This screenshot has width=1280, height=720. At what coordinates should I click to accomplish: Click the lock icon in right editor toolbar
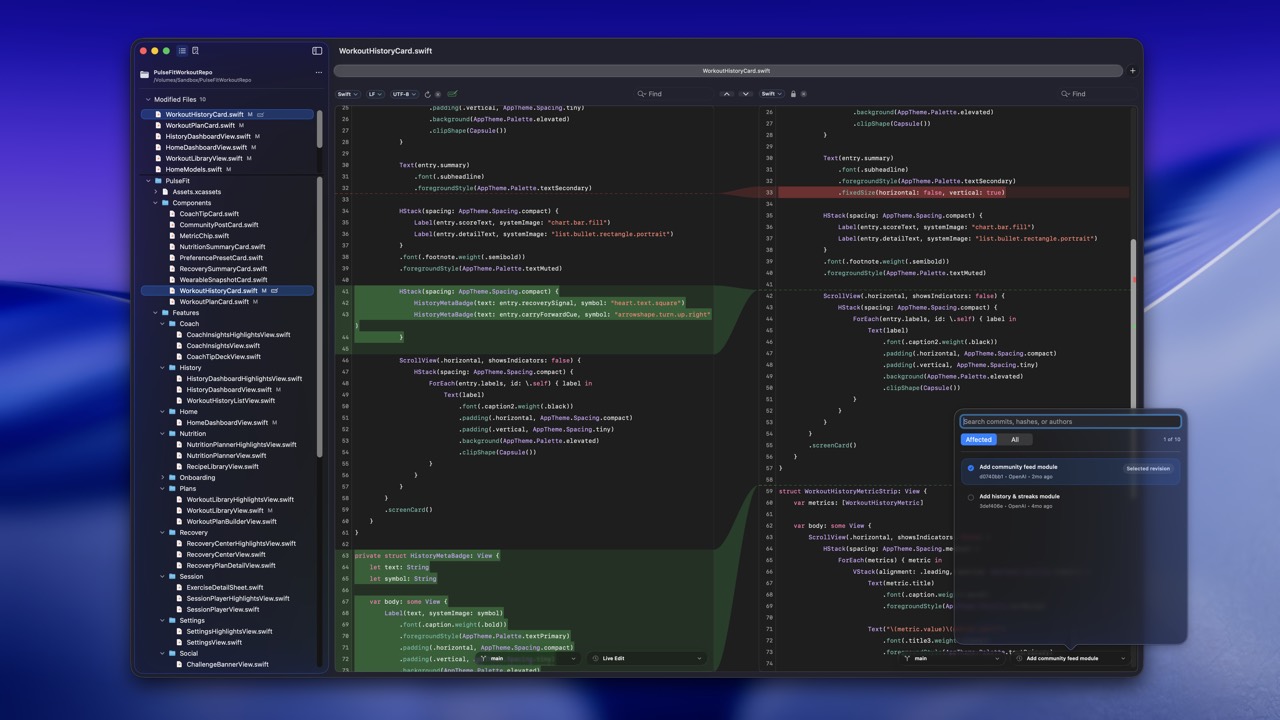tap(793, 94)
